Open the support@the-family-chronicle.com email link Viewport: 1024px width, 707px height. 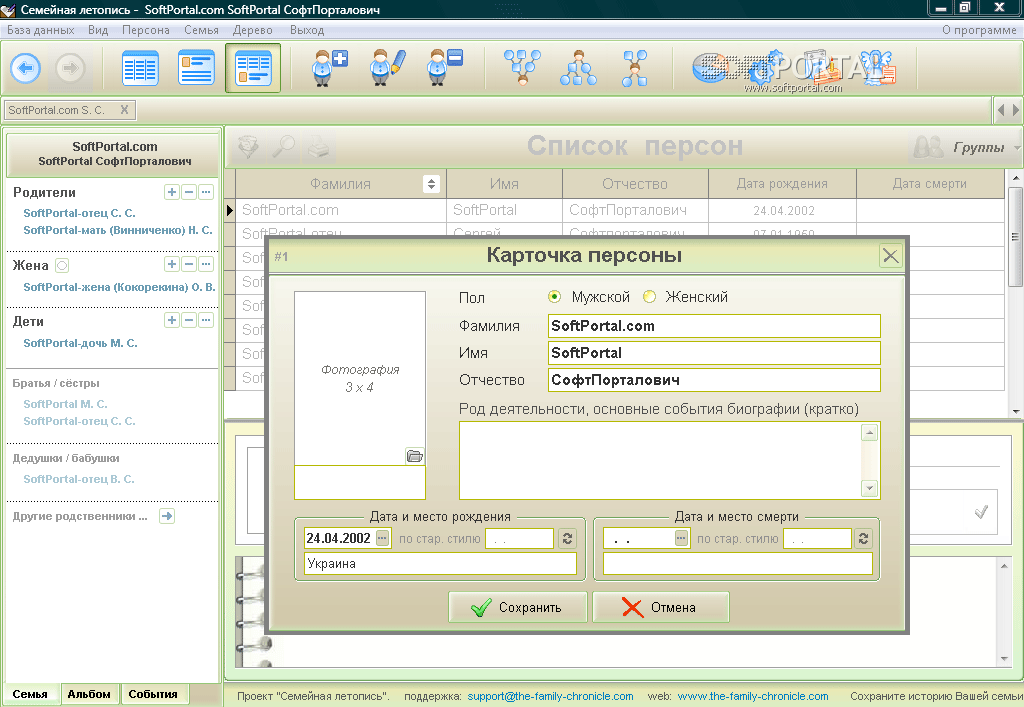tap(550, 696)
